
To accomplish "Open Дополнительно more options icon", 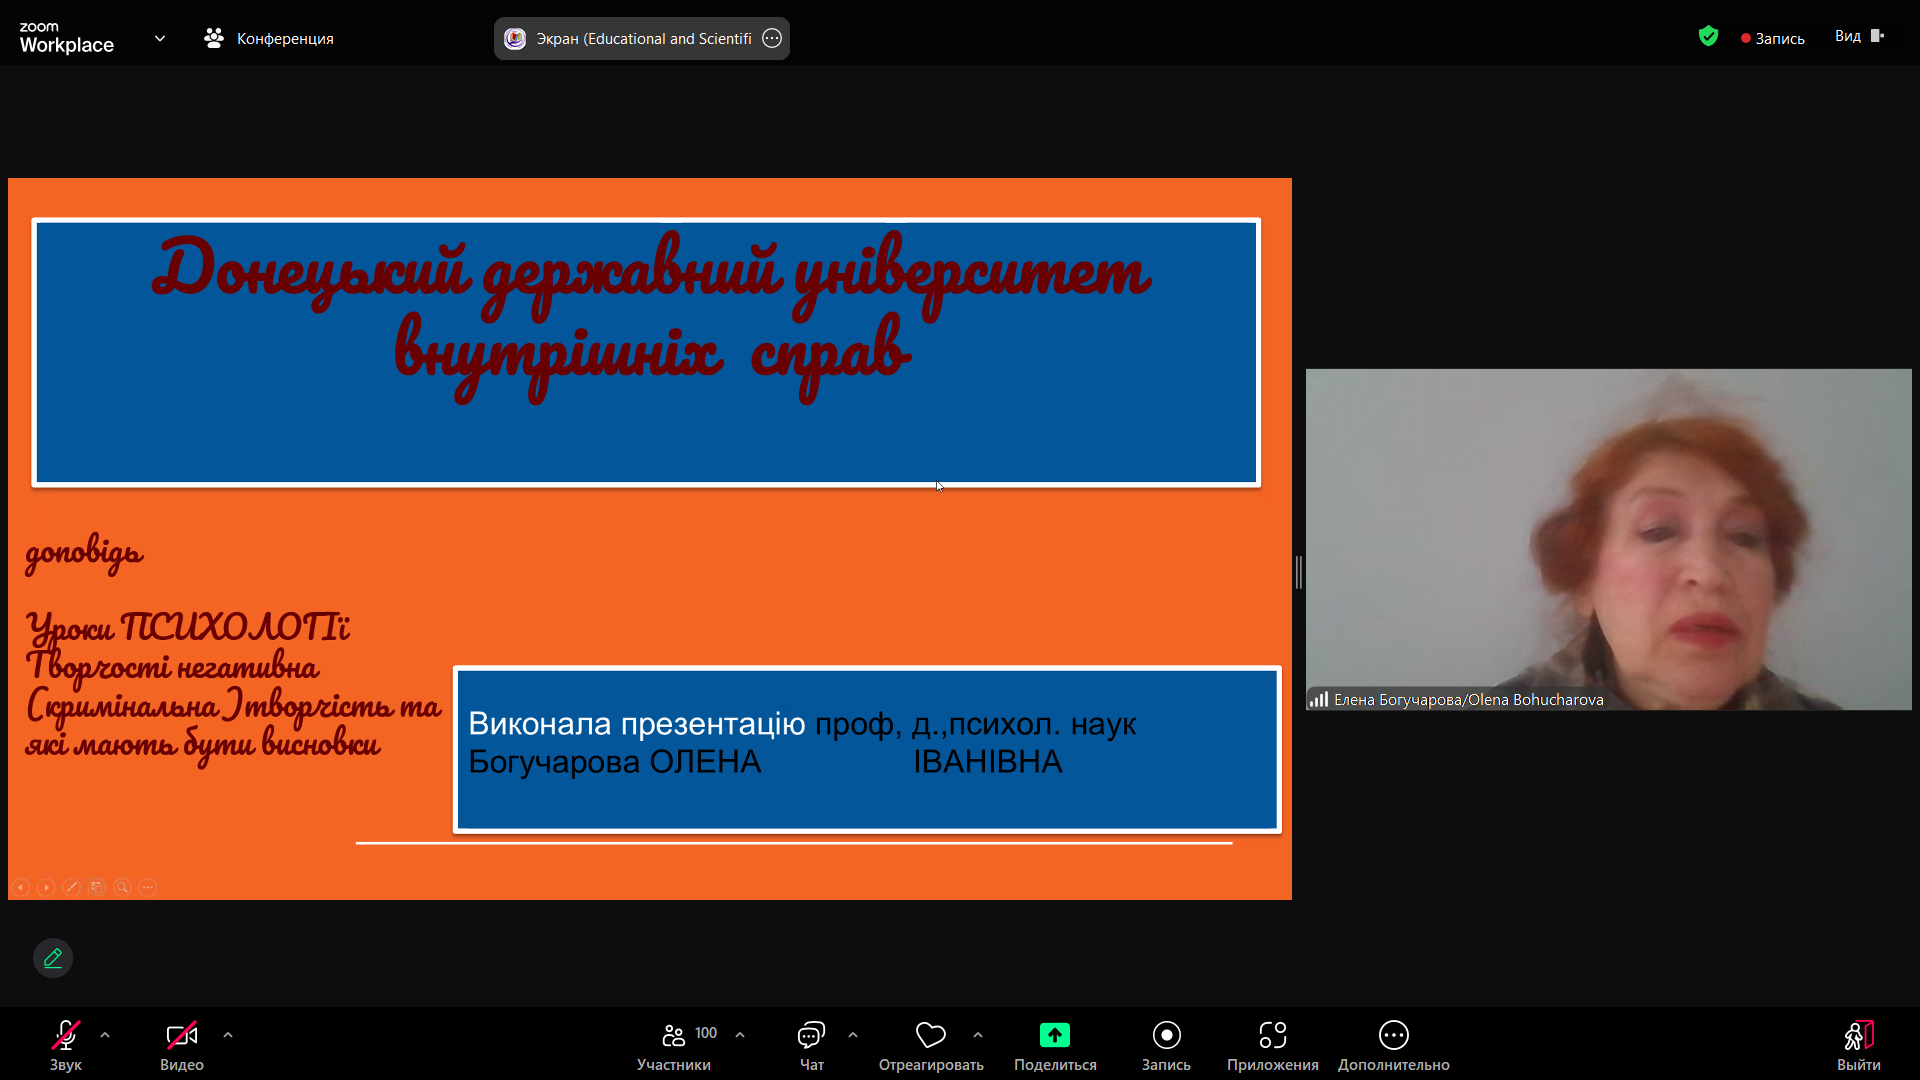I will pos(1393,1035).
